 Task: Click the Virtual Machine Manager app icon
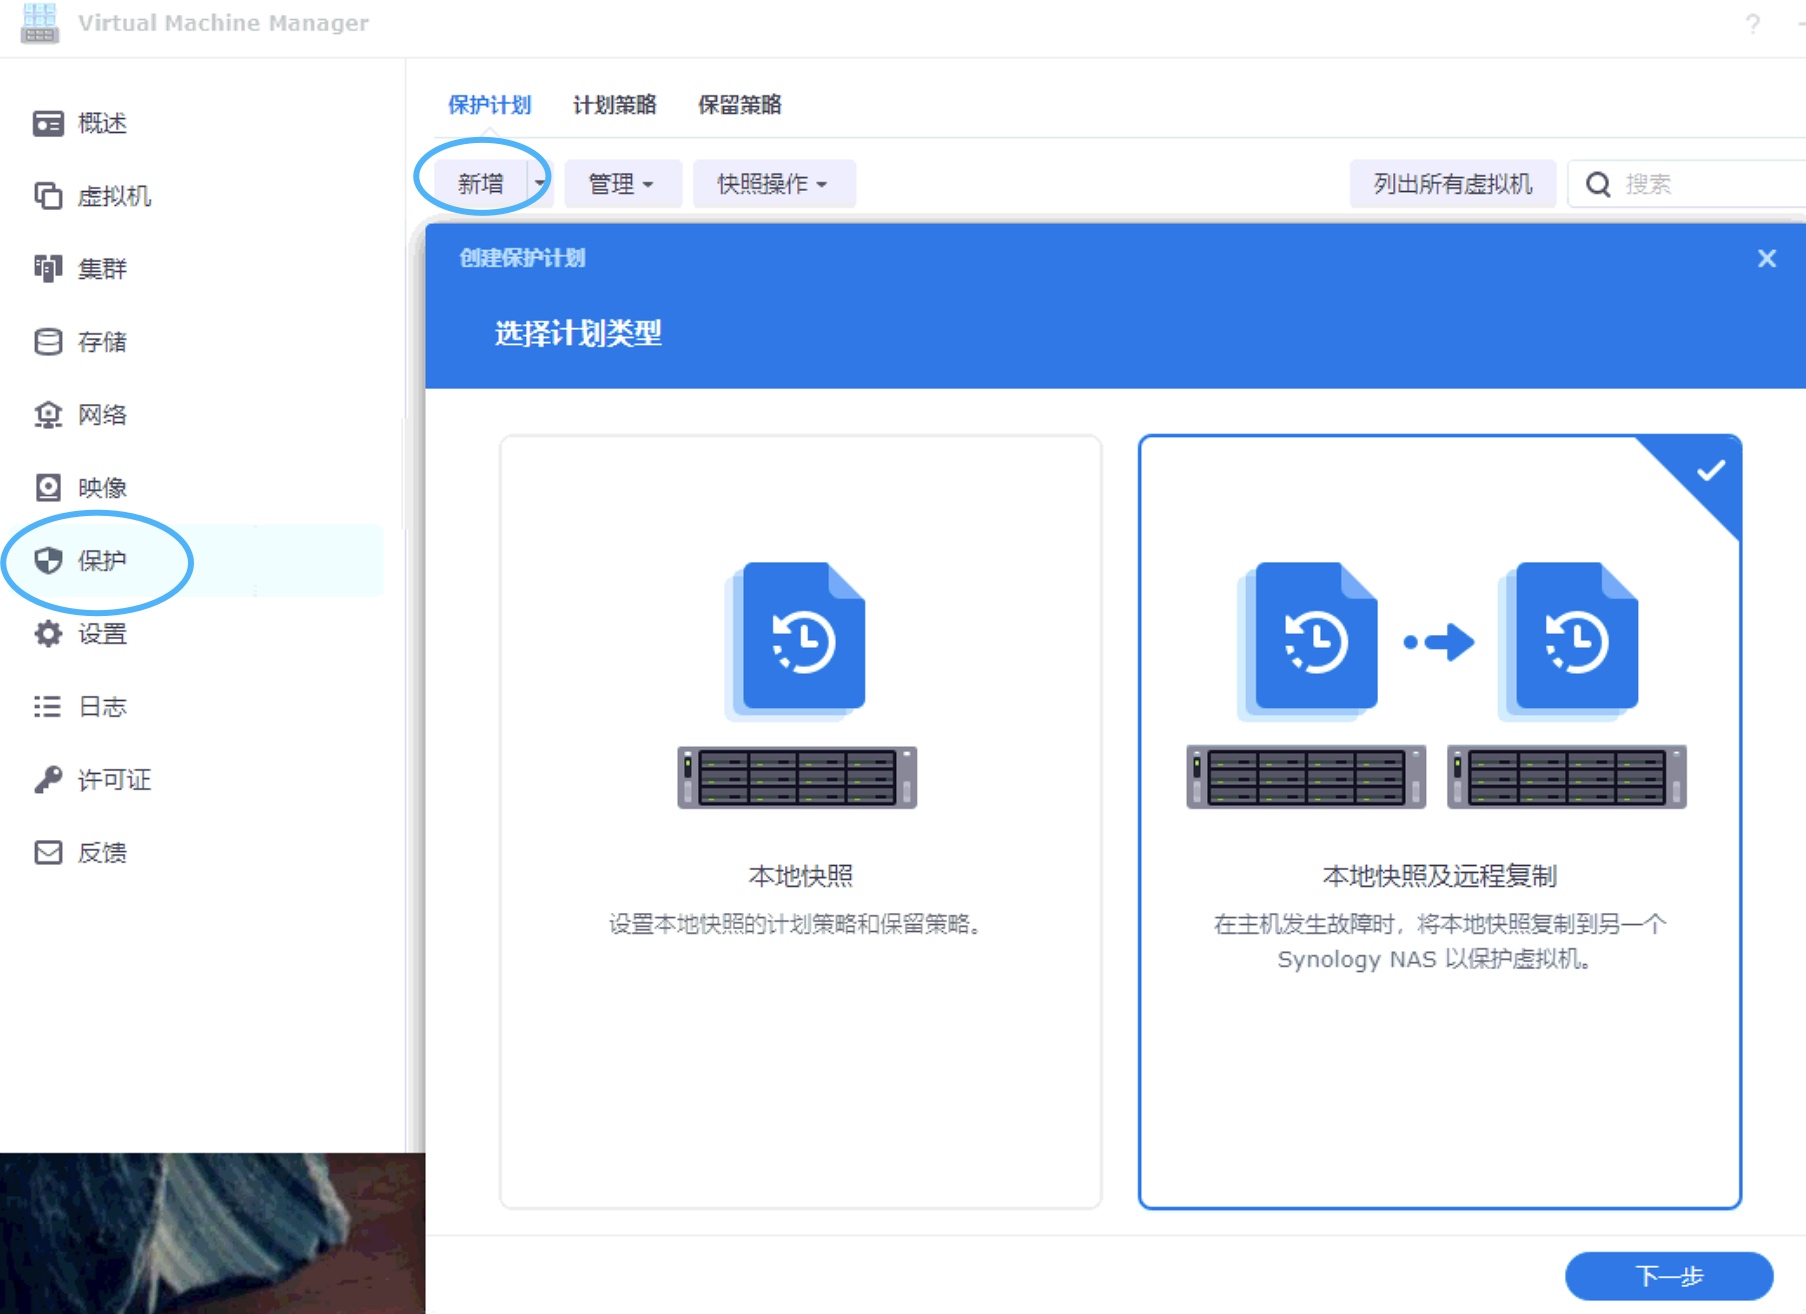pyautogui.click(x=40, y=23)
